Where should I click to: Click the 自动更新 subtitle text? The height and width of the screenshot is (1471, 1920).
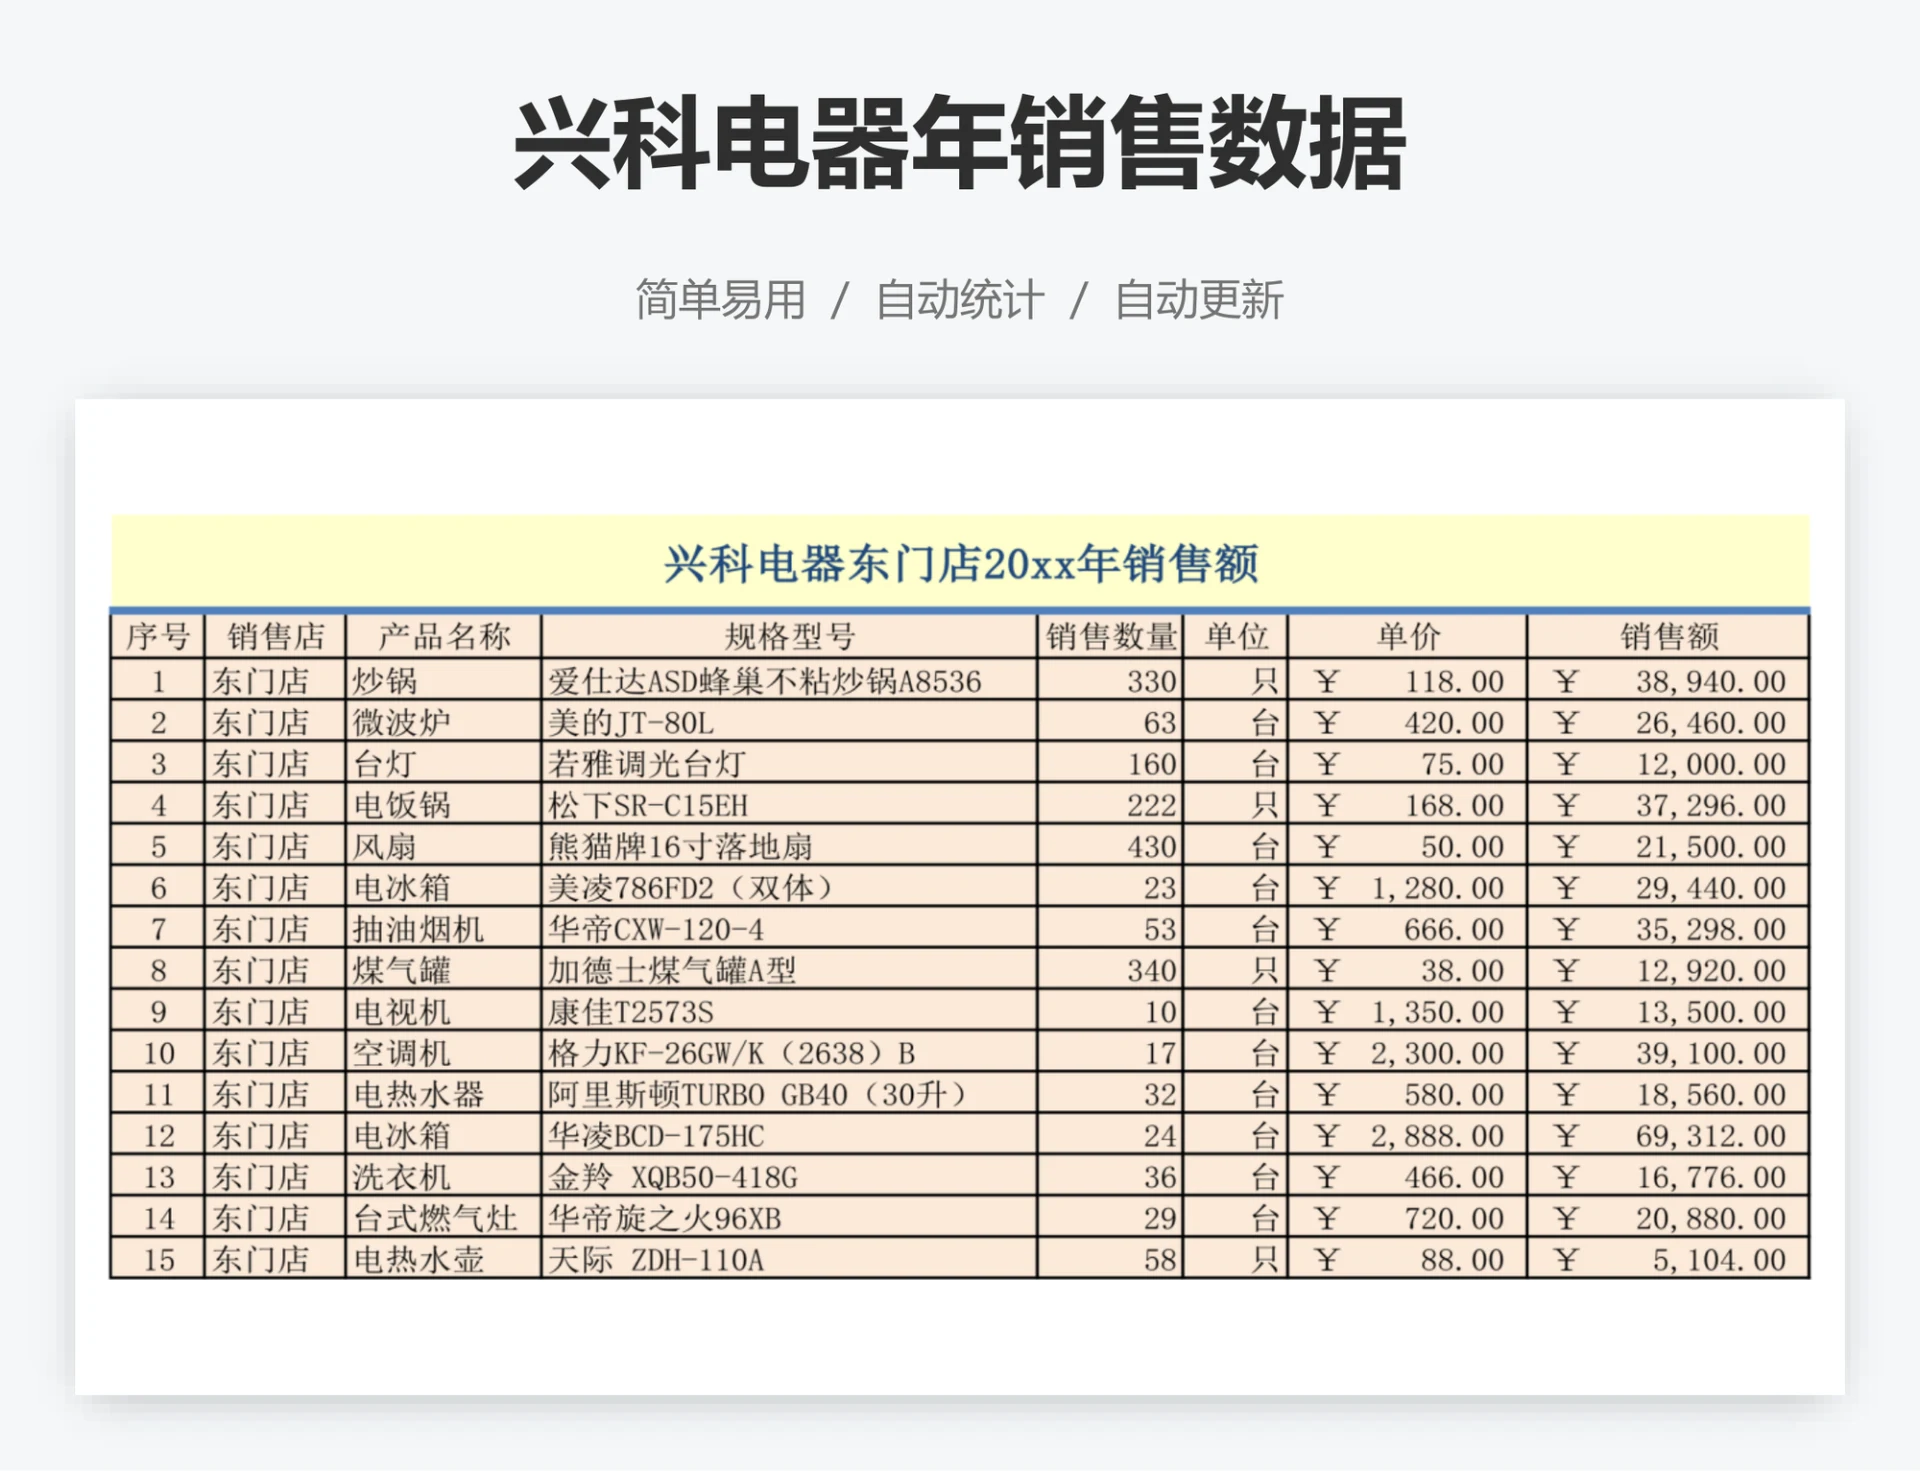click(x=1198, y=300)
